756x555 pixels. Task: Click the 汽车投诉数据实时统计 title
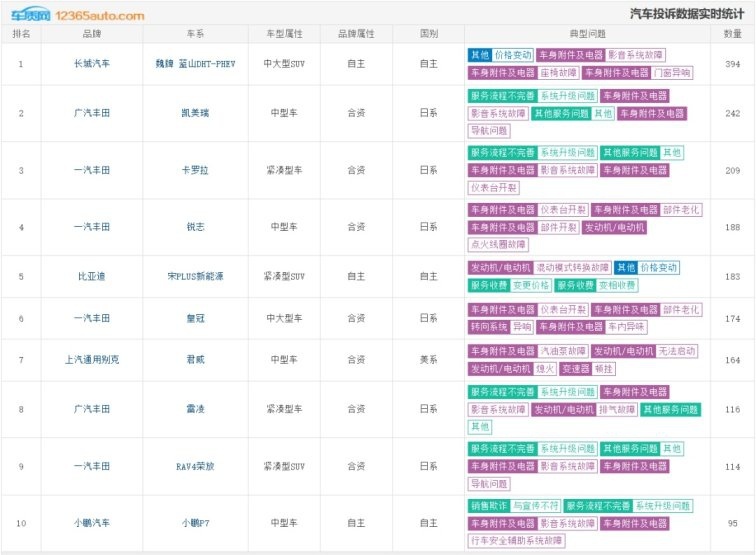[x=687, y=14]
